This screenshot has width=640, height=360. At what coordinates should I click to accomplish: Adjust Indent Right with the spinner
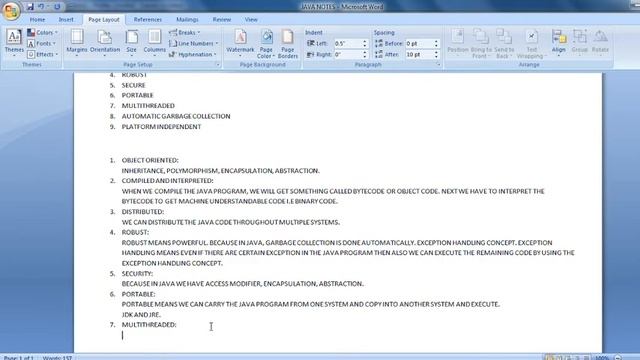pyautogui.click(x=365, y=54)
